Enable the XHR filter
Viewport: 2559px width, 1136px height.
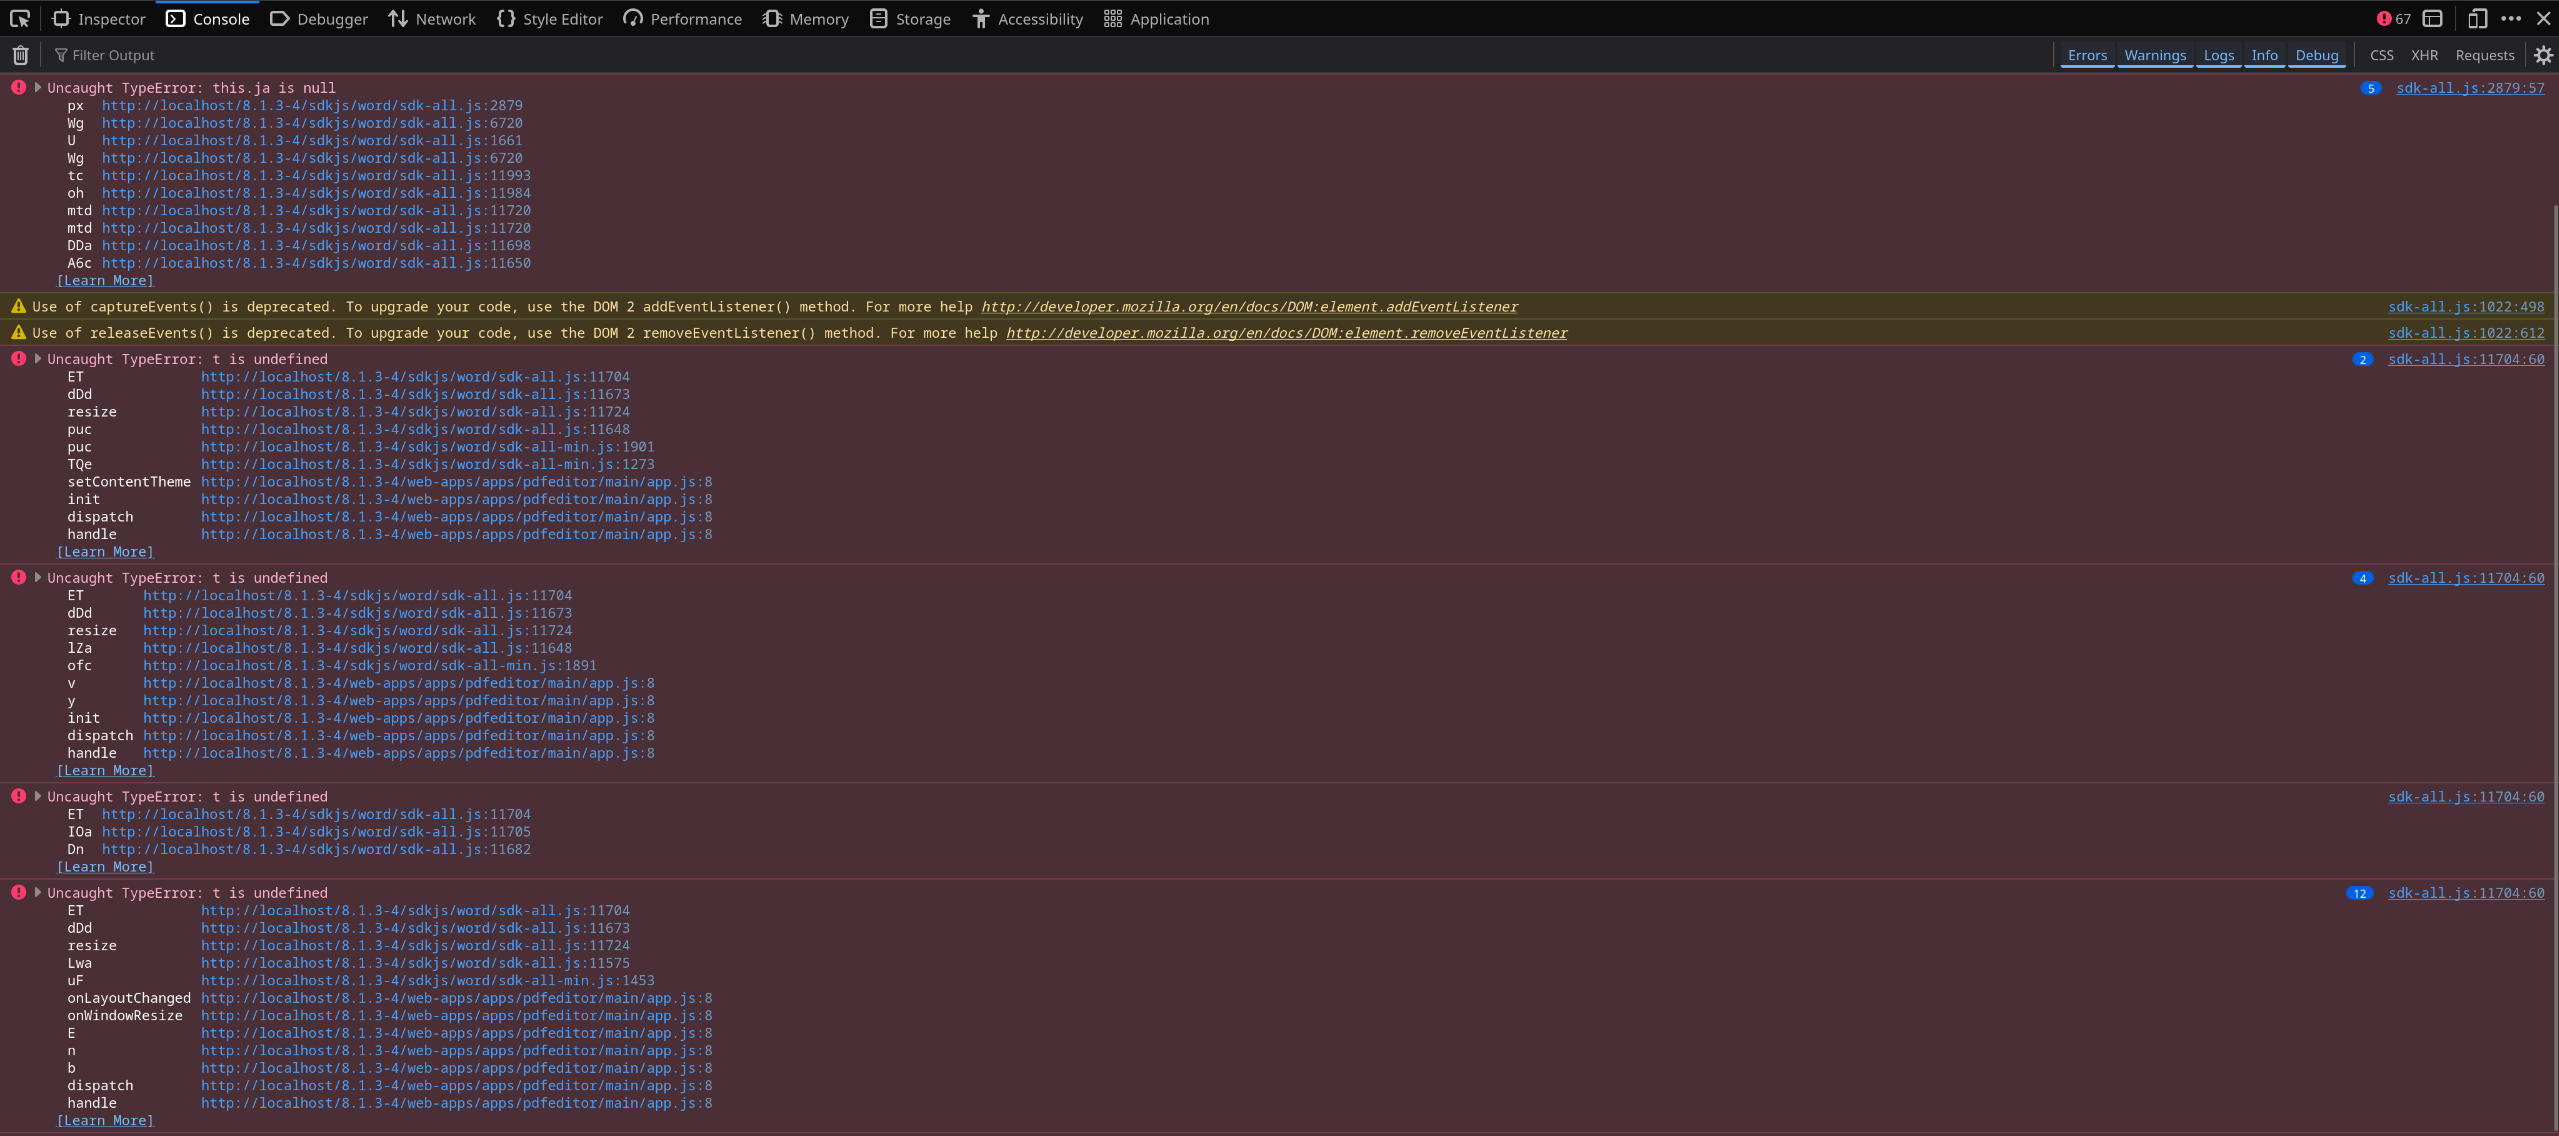coord(2424,55)
